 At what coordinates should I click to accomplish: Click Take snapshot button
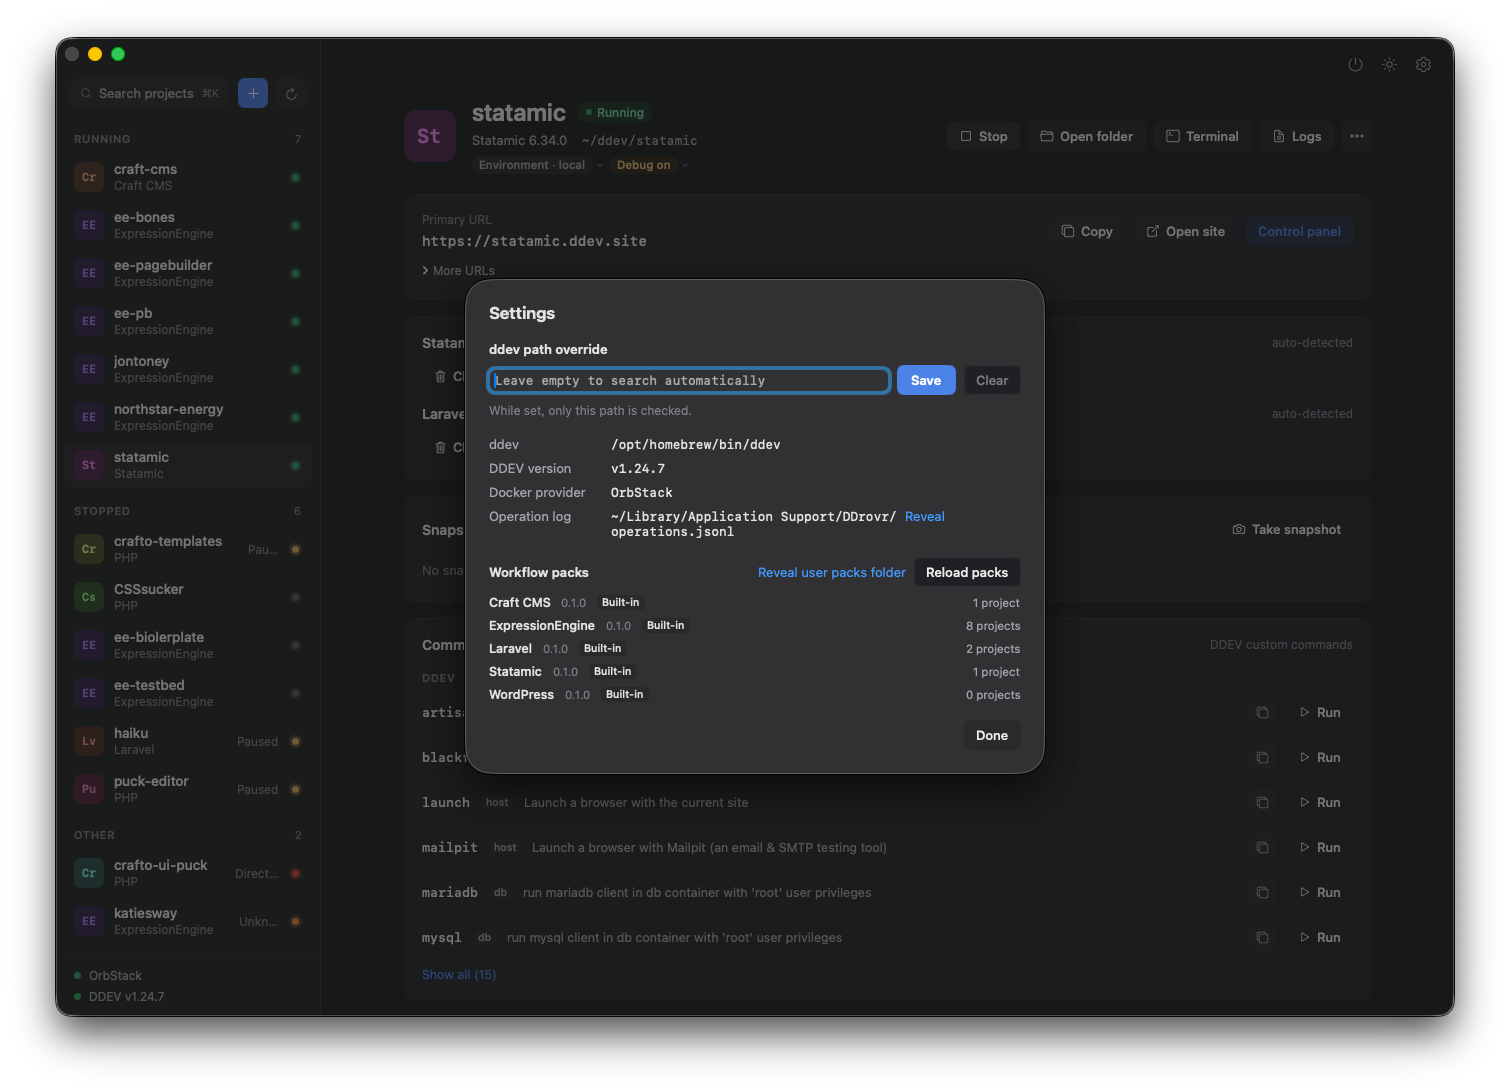(x=1287, y=530)
